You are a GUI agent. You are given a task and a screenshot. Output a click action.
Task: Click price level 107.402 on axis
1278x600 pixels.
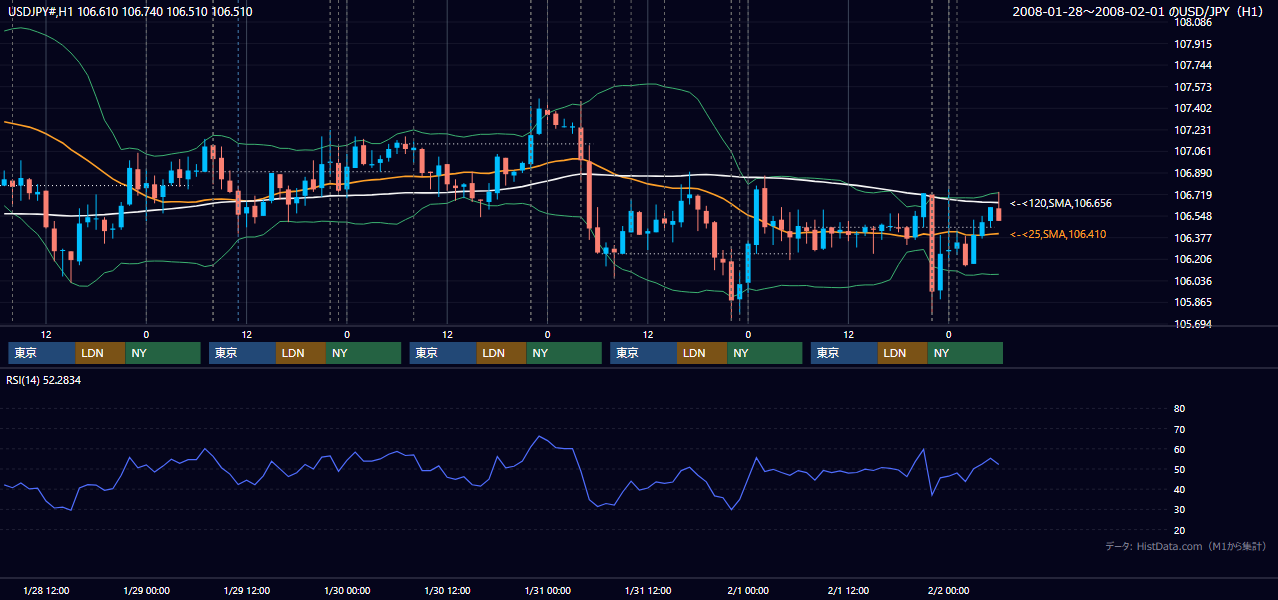(1193, 108)
